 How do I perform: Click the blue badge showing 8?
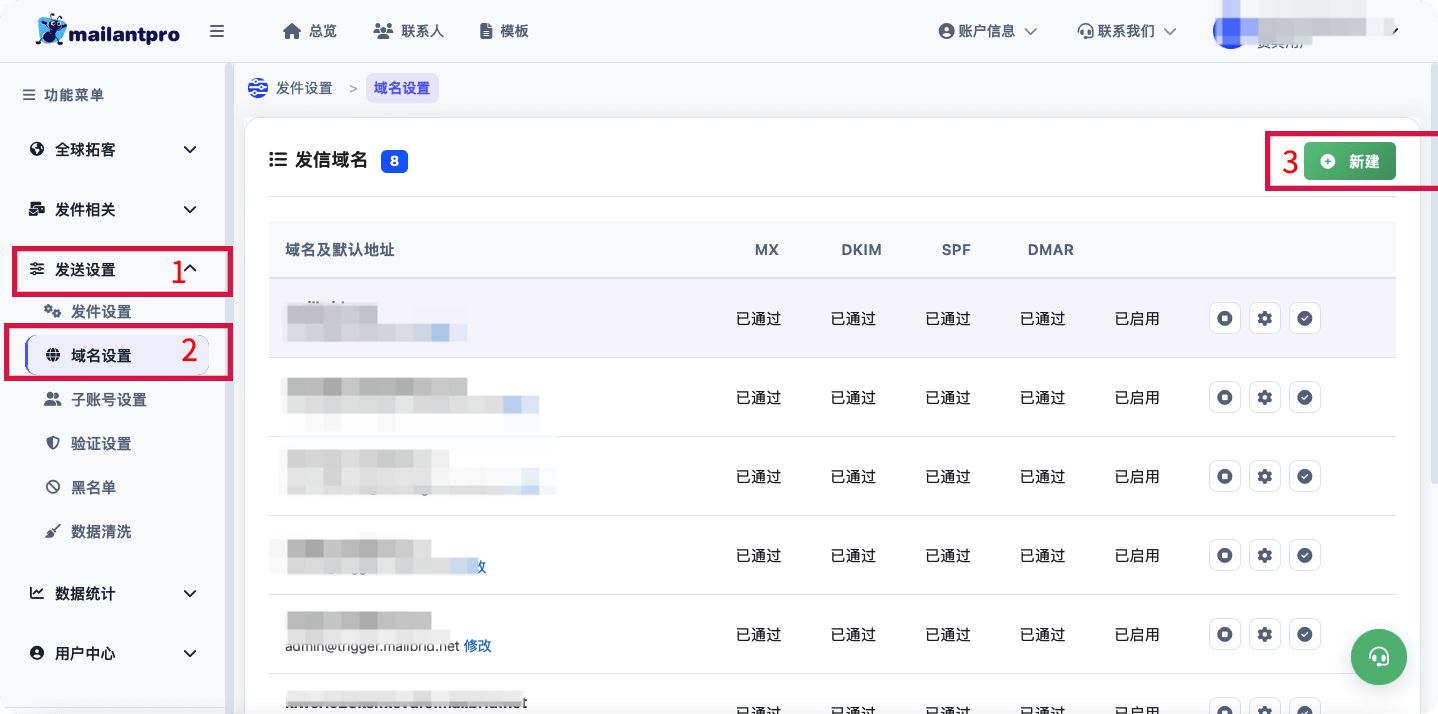click(x=394, y=161)
